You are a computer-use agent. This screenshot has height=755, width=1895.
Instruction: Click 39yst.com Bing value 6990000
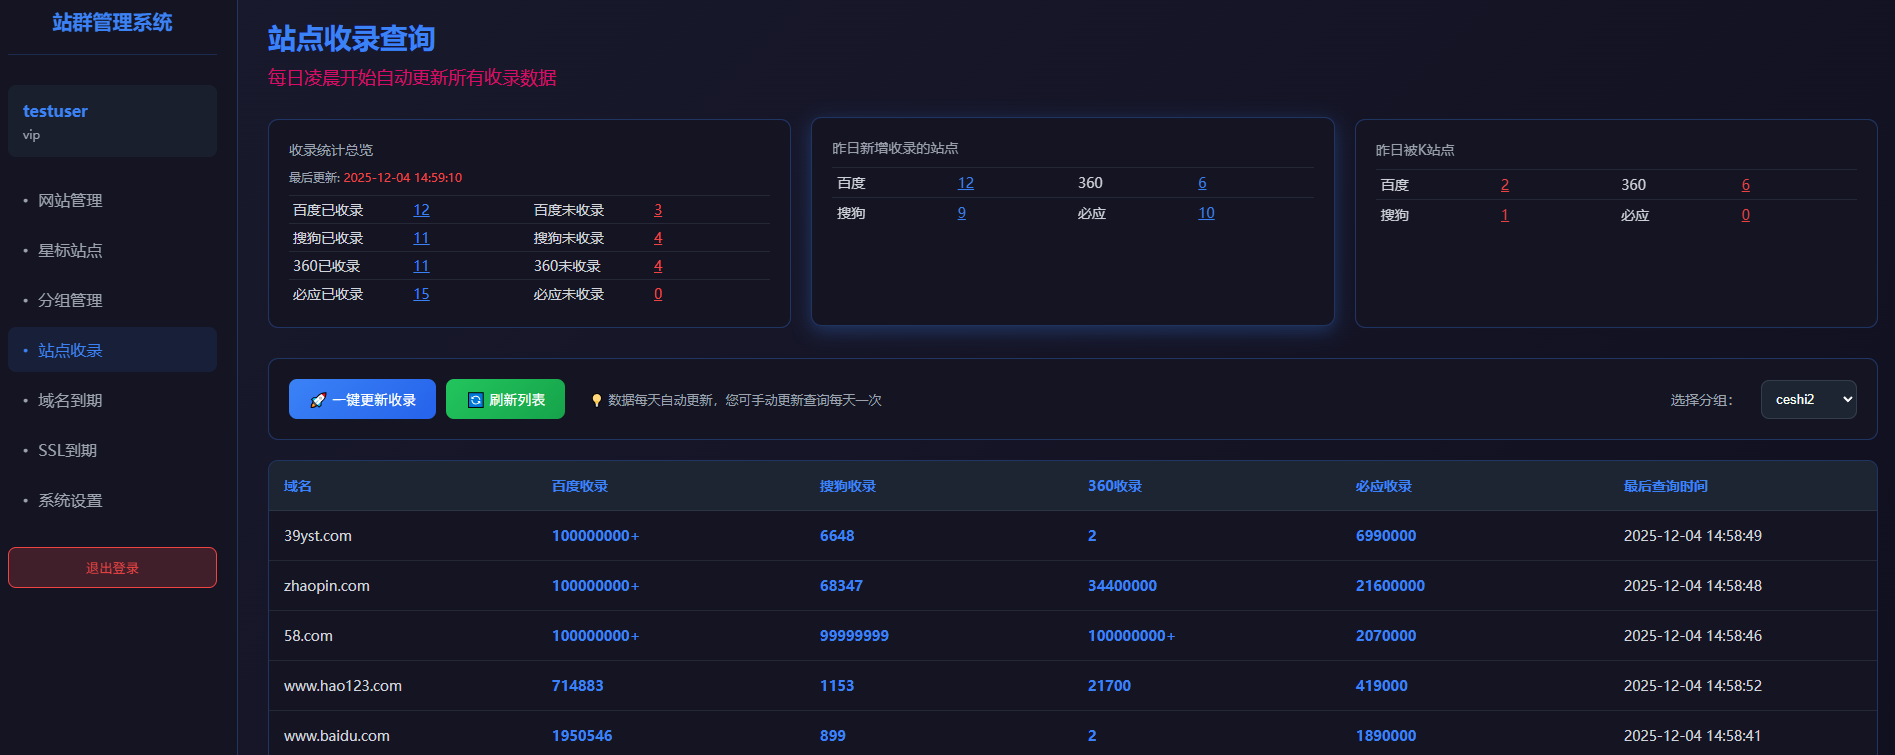[x=1386, y=536]
